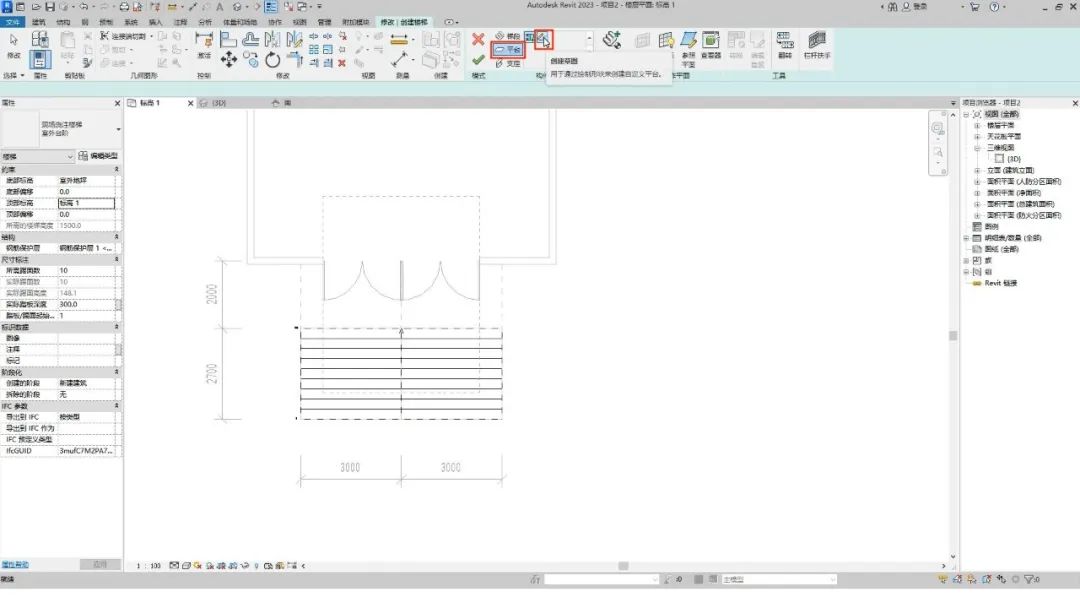Click the Reference Plane icon in the ribbon
The image size is (1080, 608).
[x=688, y=48]
